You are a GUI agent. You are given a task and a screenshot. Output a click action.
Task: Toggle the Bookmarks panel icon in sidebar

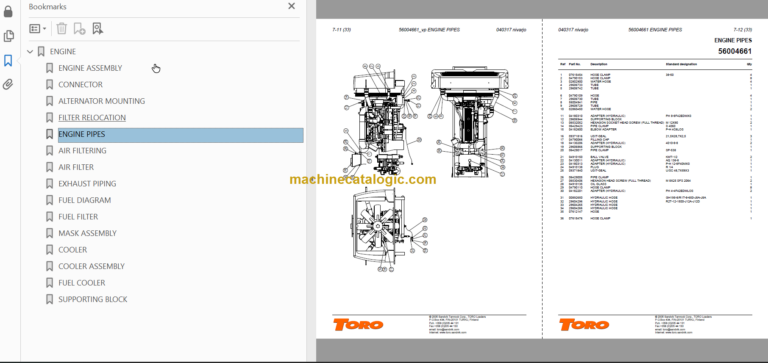point(8,61)
